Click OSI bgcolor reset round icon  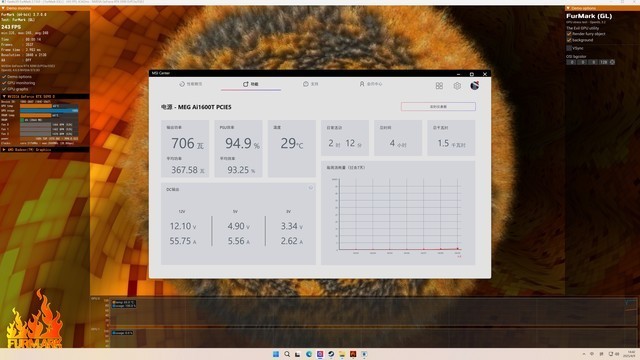[612, 62]
